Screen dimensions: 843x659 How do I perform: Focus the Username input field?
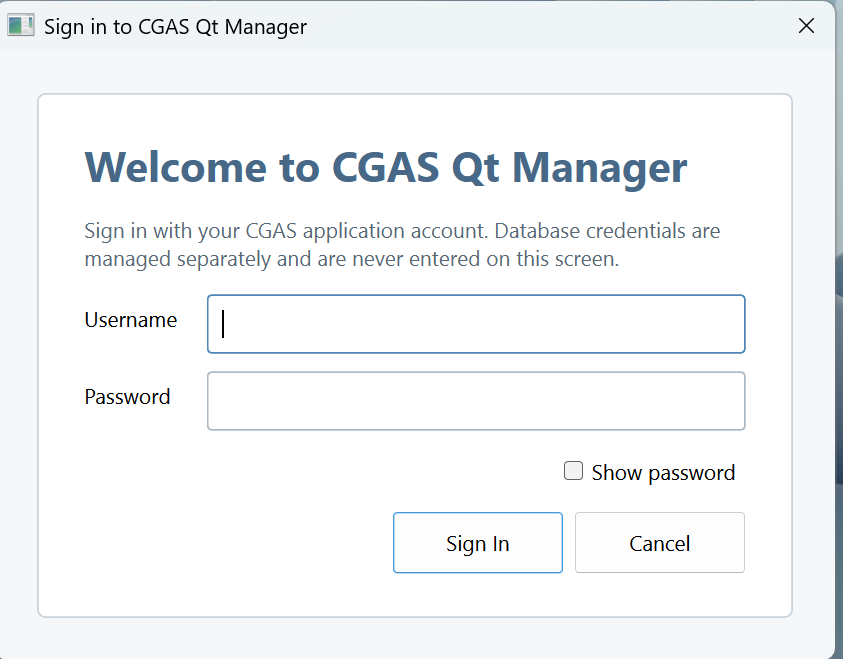tap(476, 324)
